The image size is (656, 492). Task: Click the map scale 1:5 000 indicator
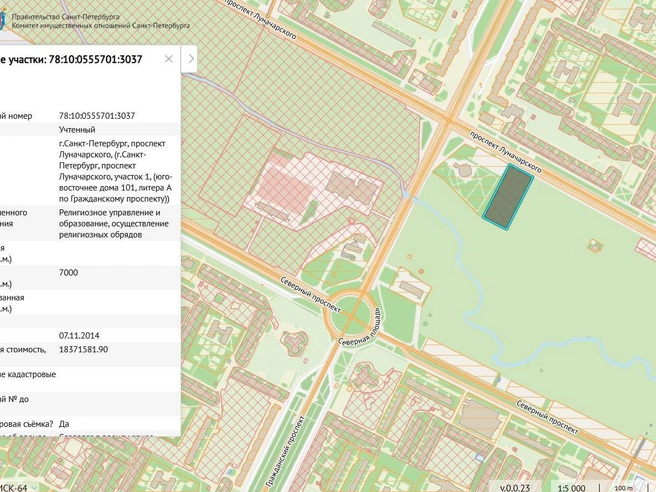coord(571,488)
